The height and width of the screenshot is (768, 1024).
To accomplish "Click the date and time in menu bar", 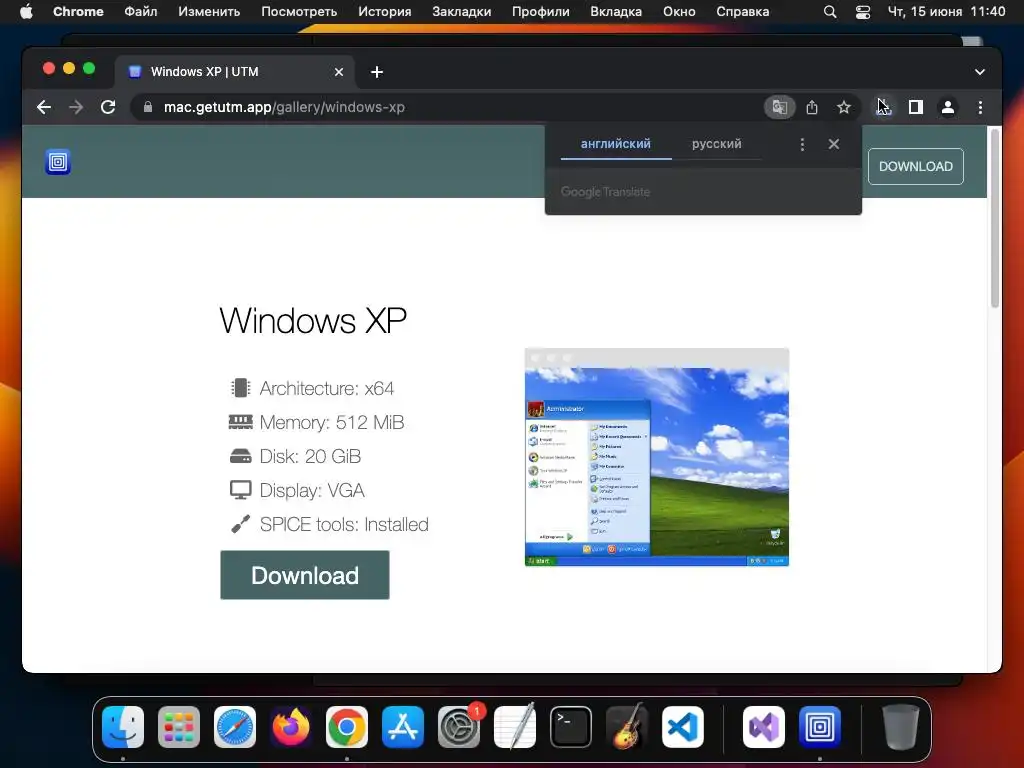I will (946, 11).
